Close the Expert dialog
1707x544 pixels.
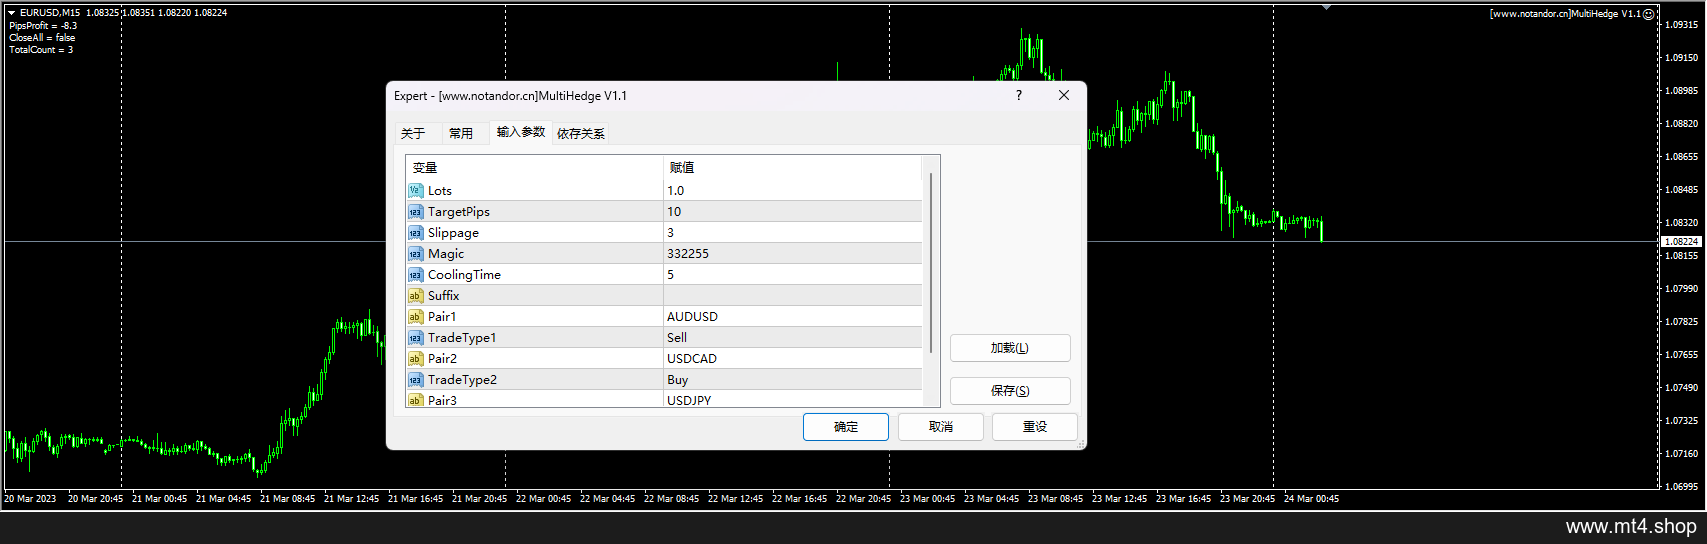coord(1064,95)
